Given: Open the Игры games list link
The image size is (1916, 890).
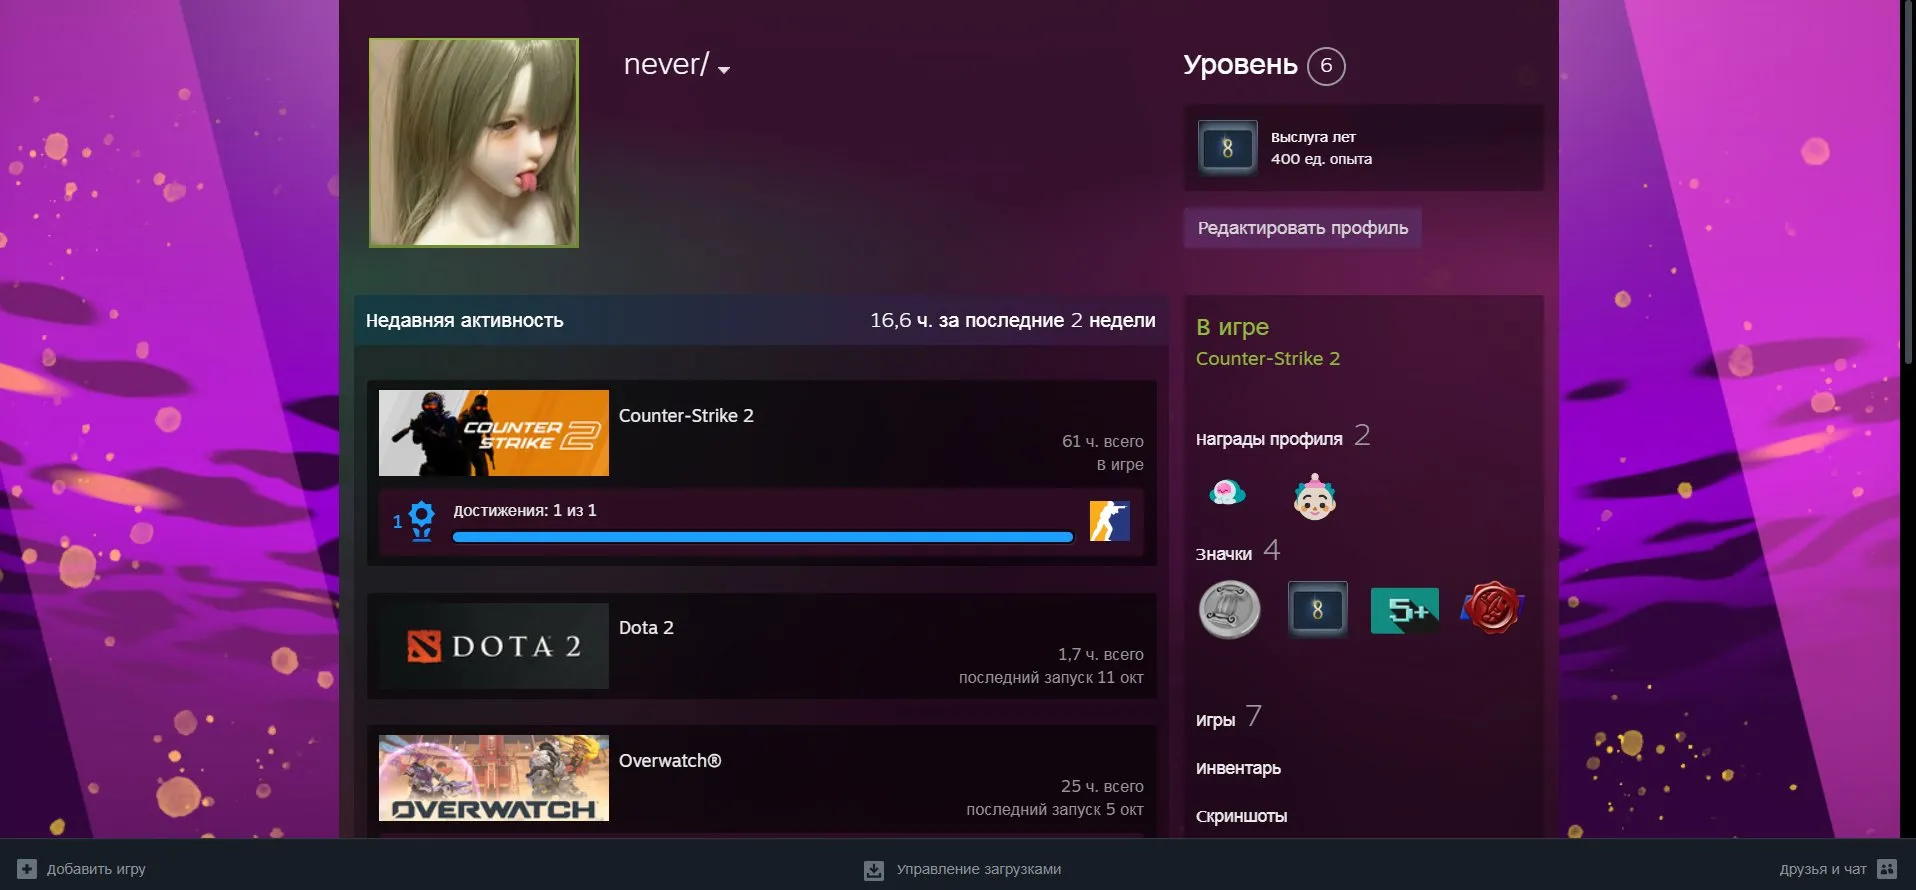Looking at the screenshot, I should [x=1216, y=720].
